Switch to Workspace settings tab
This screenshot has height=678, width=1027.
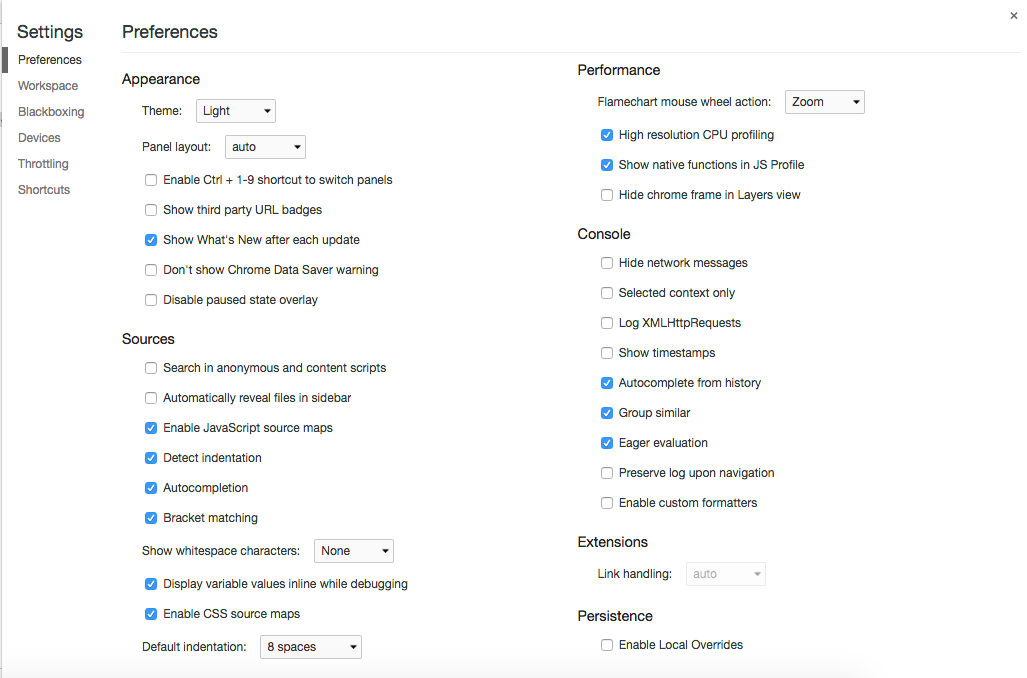(48, 86)
